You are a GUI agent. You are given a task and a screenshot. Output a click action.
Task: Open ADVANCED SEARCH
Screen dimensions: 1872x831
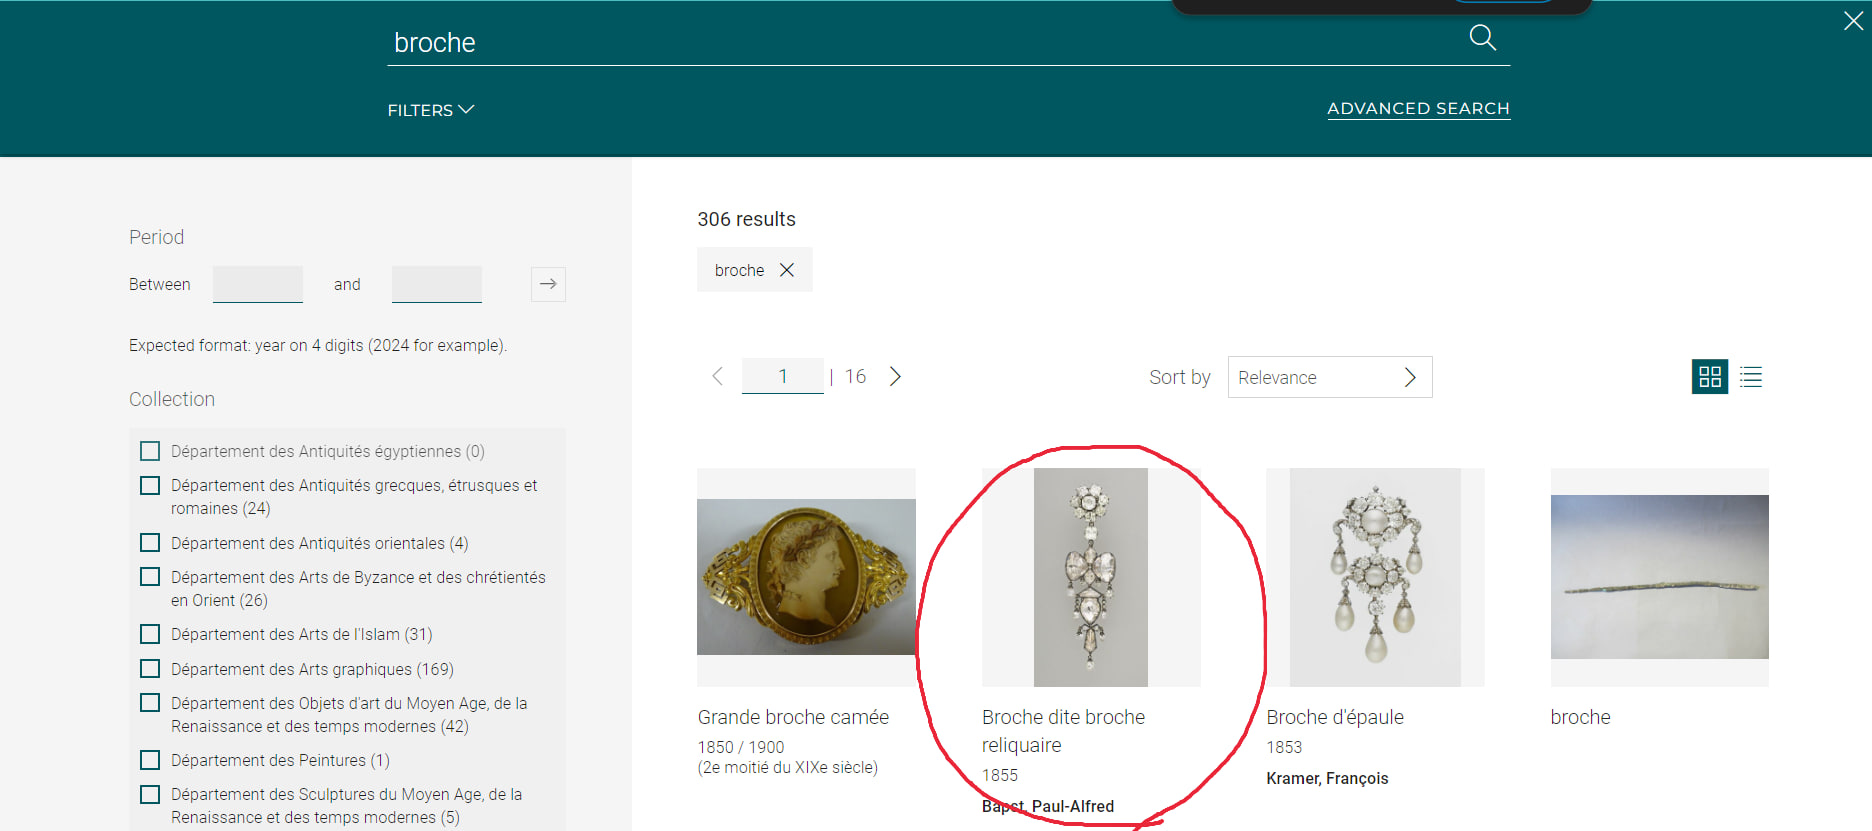[x=1418, y=108]
